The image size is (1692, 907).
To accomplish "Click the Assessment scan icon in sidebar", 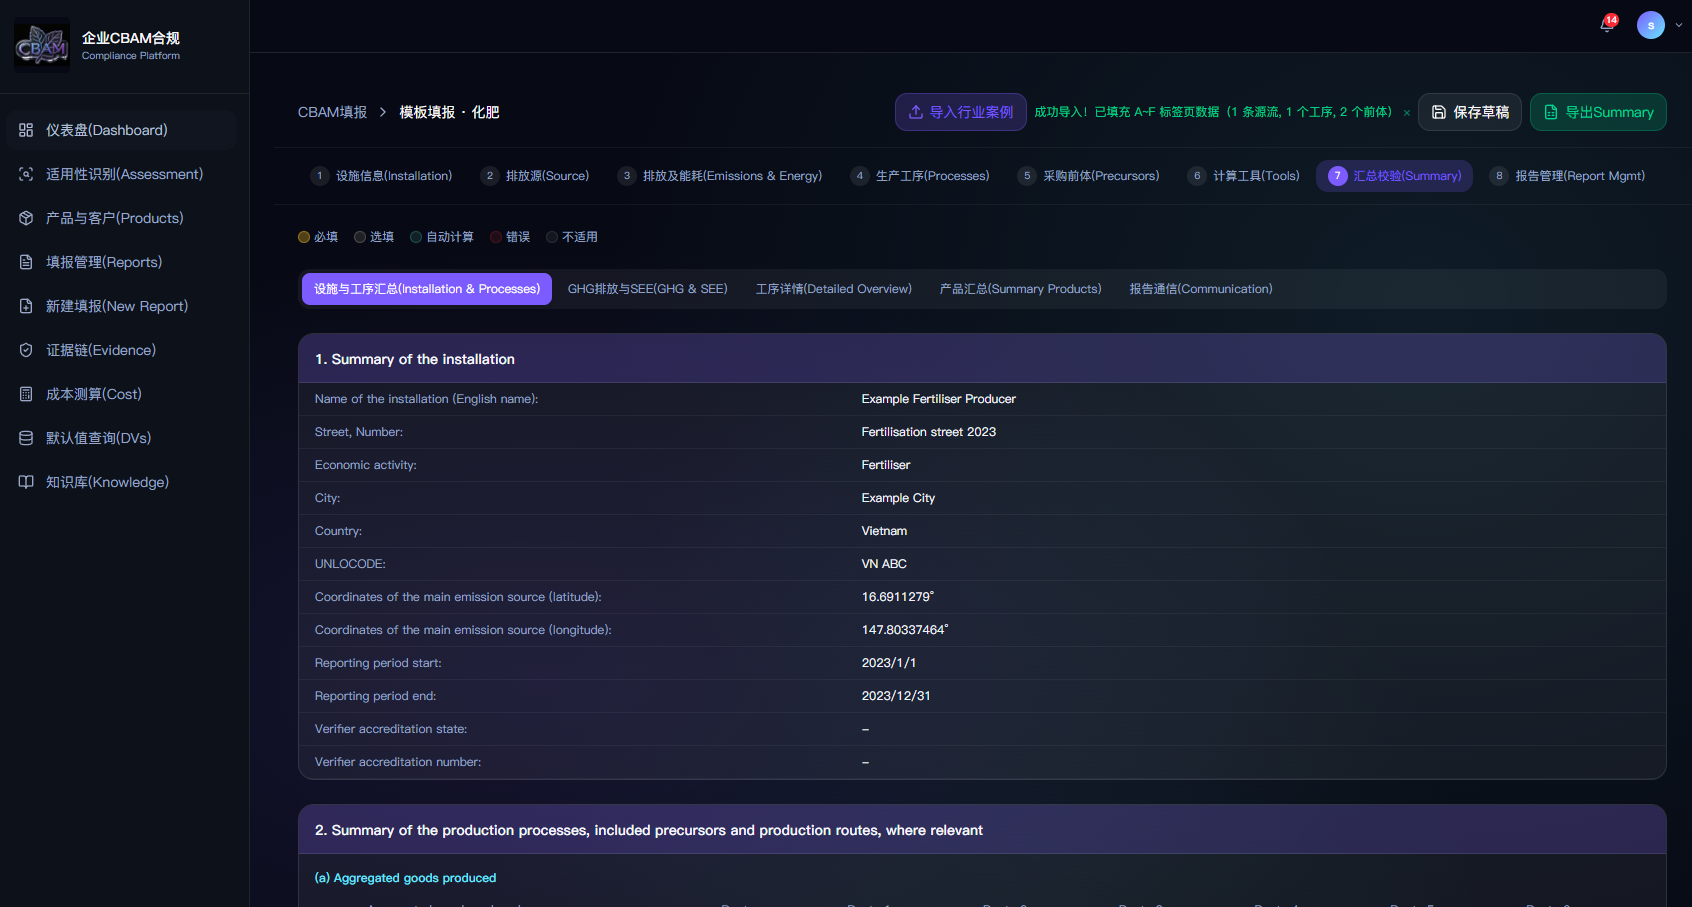I will click(x=26, y=174).
